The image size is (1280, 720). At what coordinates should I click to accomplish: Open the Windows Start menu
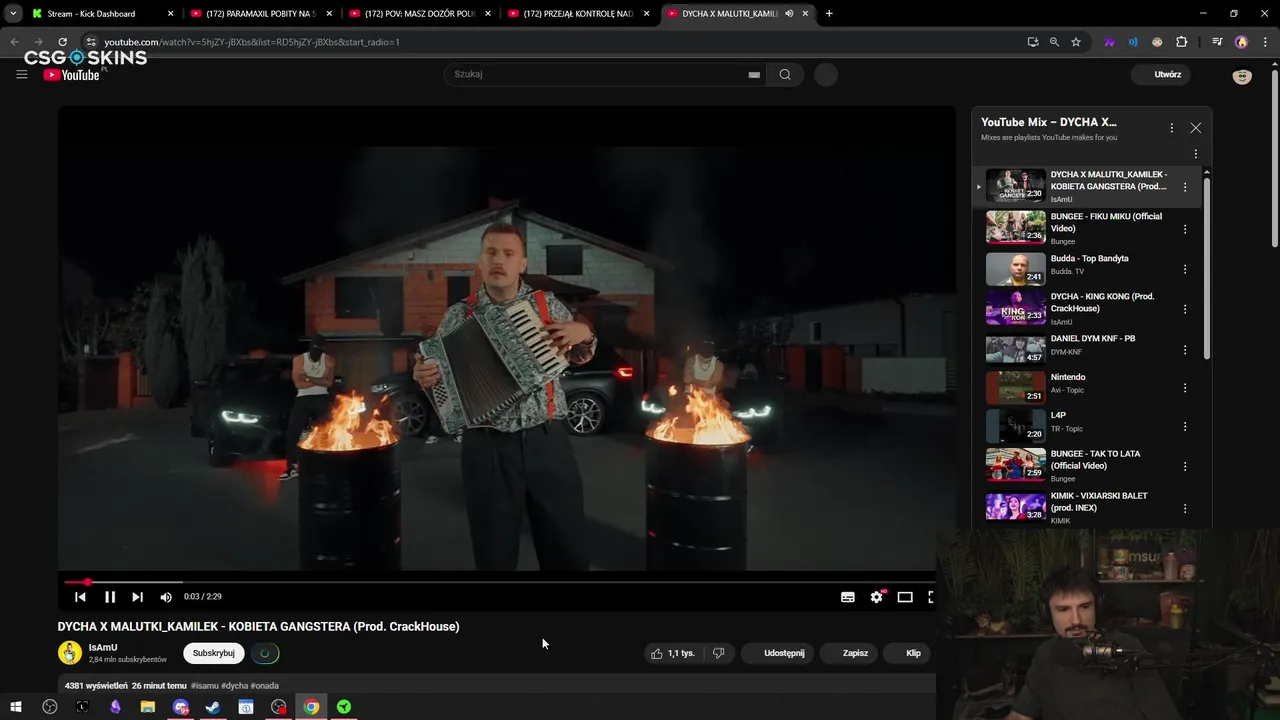pos(16,707)
